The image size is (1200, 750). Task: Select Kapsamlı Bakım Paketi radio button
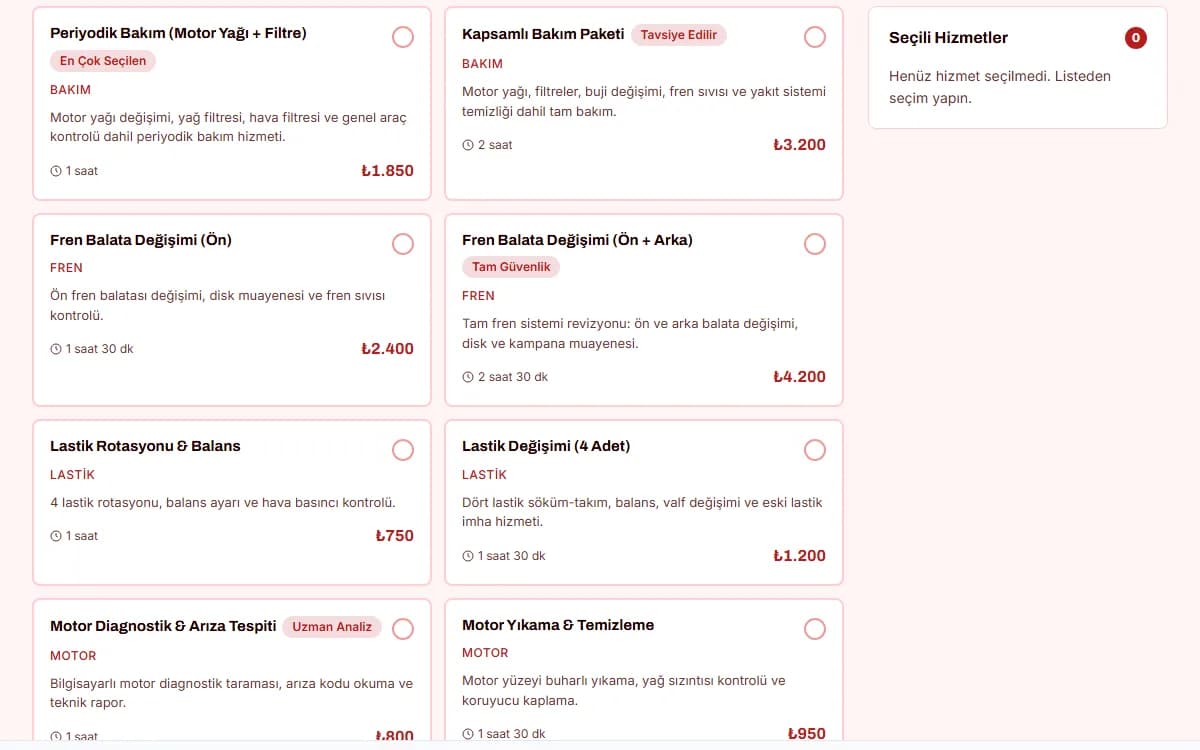815,37
